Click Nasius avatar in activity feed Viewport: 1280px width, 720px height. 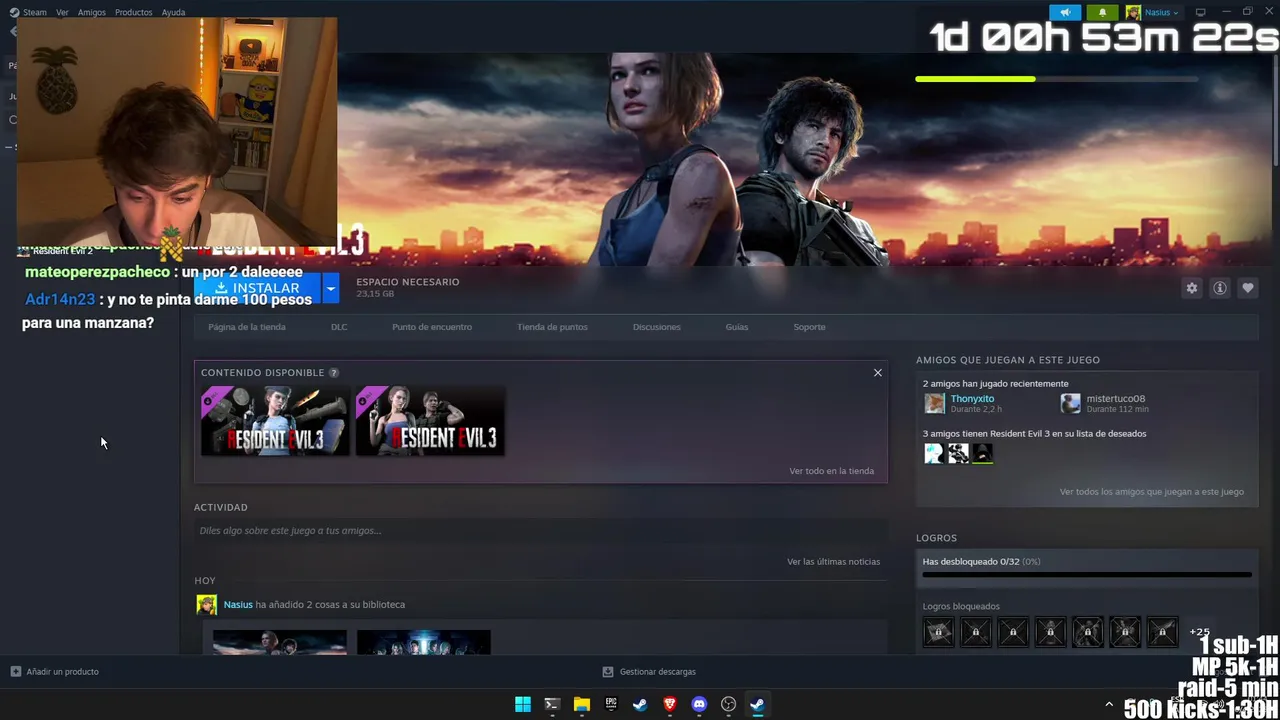[x=207, y=605]
